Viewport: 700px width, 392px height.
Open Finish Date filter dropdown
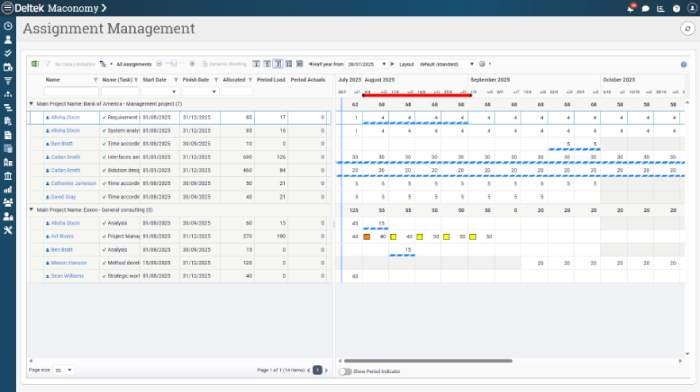tap(214, 92)
